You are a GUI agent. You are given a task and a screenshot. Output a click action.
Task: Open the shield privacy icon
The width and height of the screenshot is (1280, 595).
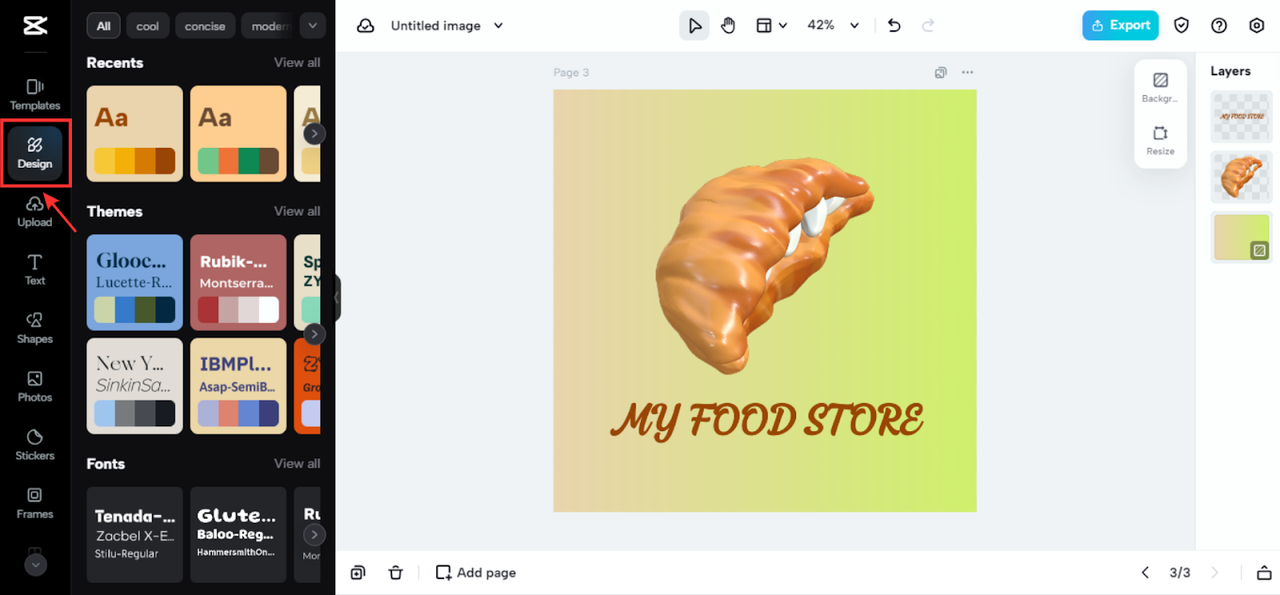tap(1182, 26)
